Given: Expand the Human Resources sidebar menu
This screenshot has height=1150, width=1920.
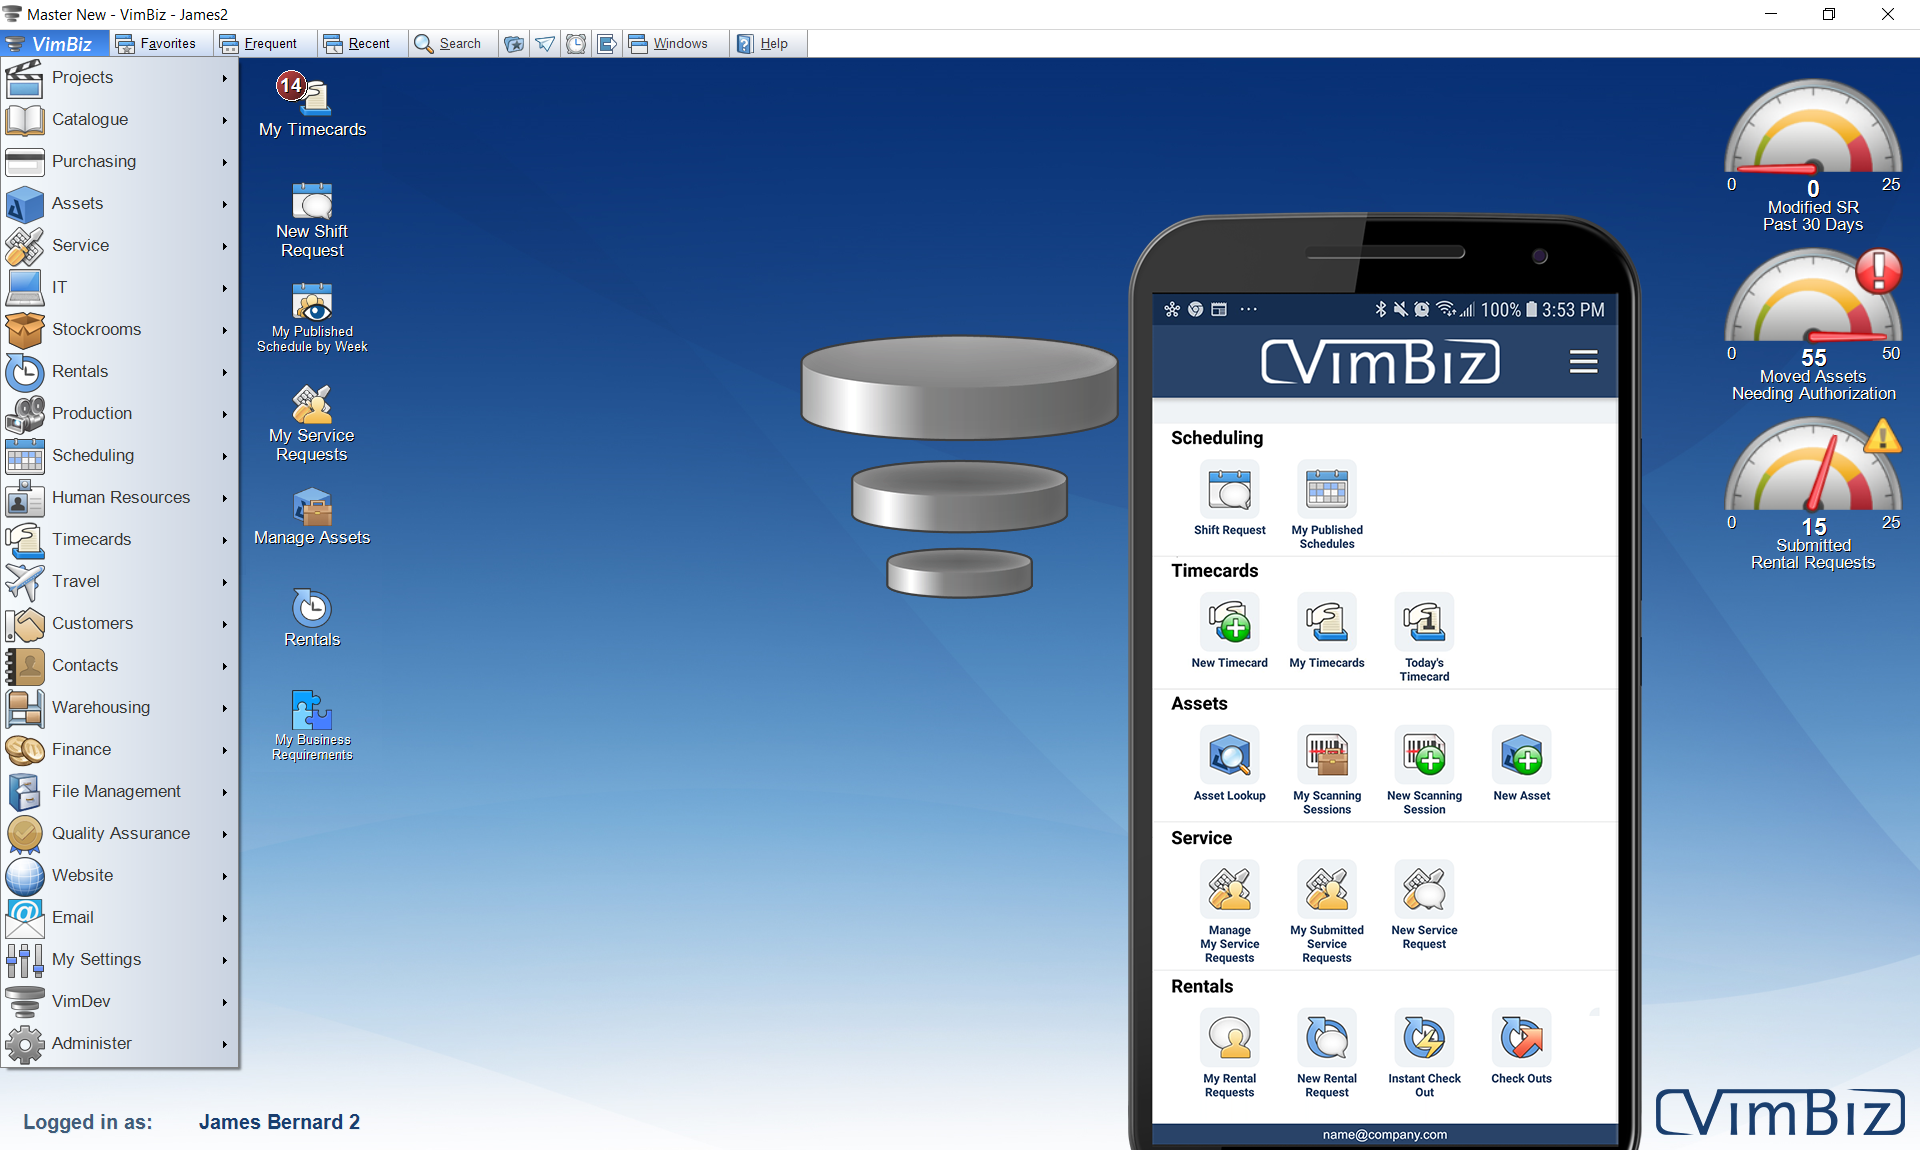Looking at the screenshot, I should pos(122,497).
